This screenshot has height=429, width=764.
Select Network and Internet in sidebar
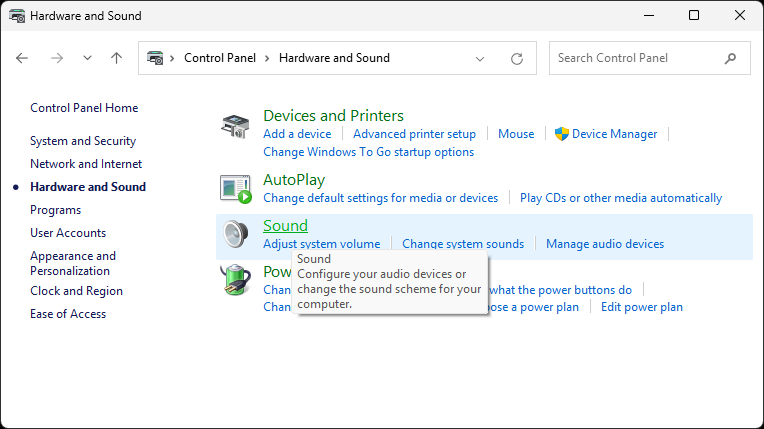pyautogui.click(x=86, y=164)
